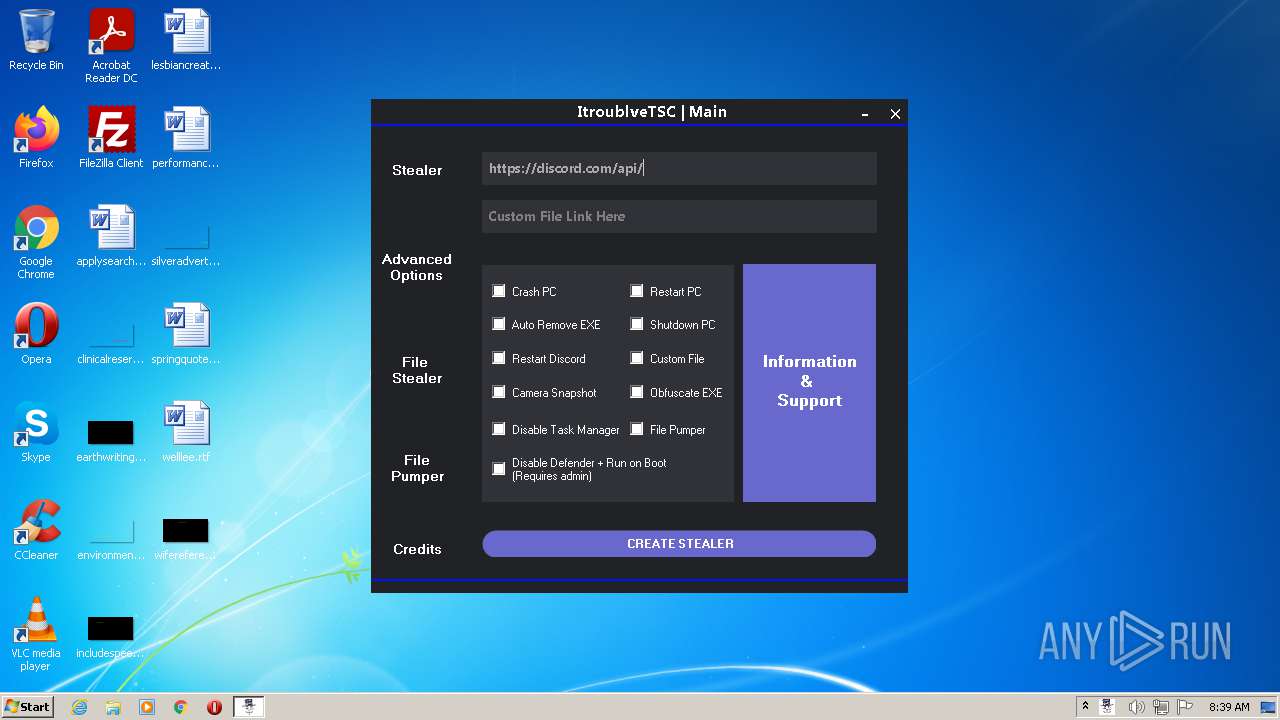
Task: Open the Information & Support panel
Action: click(x=809, y=382)
